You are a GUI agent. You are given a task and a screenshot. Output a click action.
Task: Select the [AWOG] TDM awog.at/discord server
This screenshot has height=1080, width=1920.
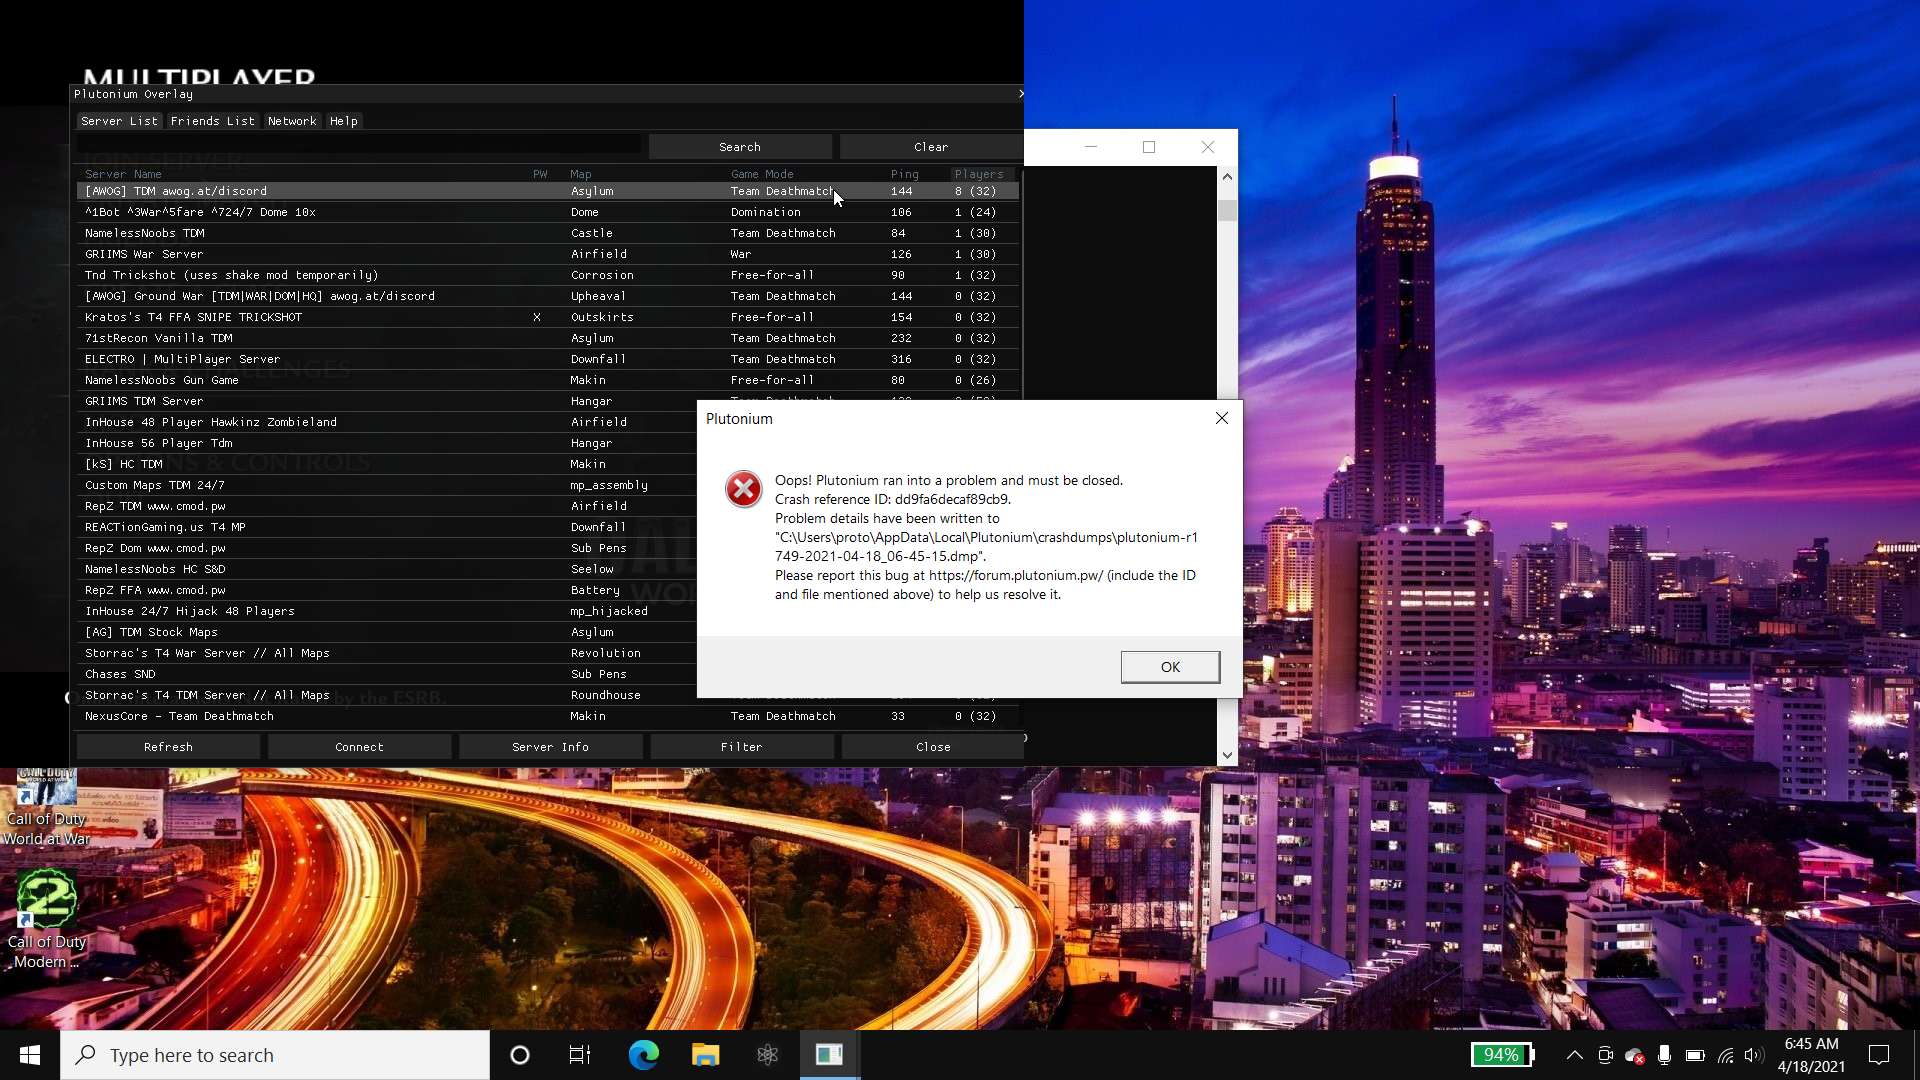(548, 191)
